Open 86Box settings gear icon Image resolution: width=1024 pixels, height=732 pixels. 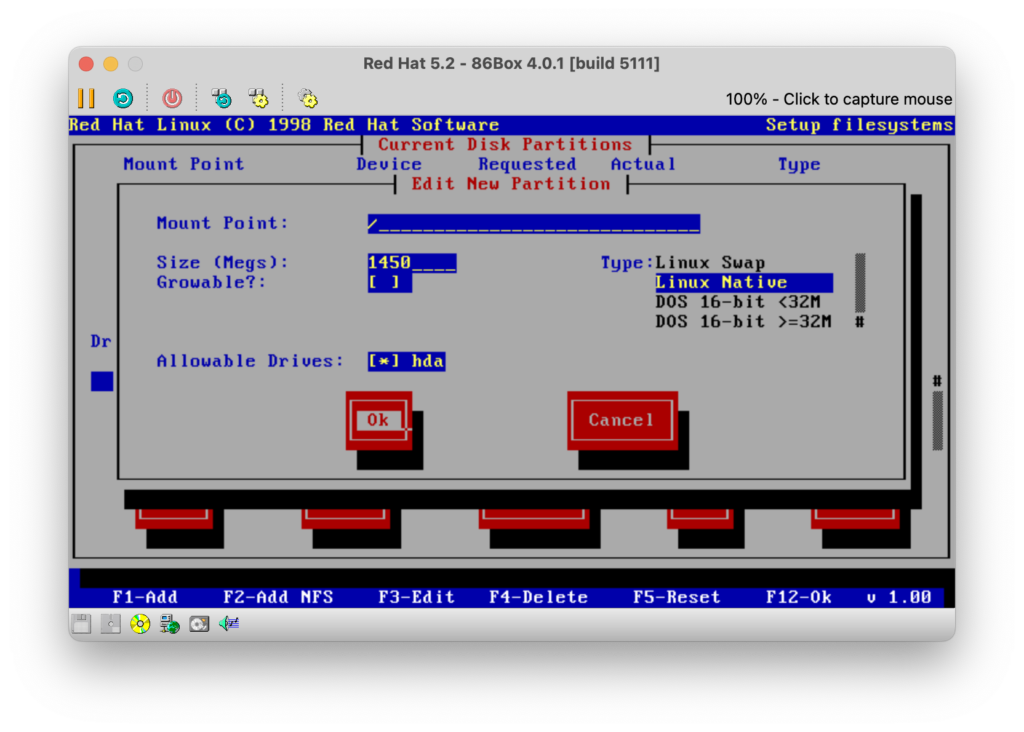pos(308,99)
